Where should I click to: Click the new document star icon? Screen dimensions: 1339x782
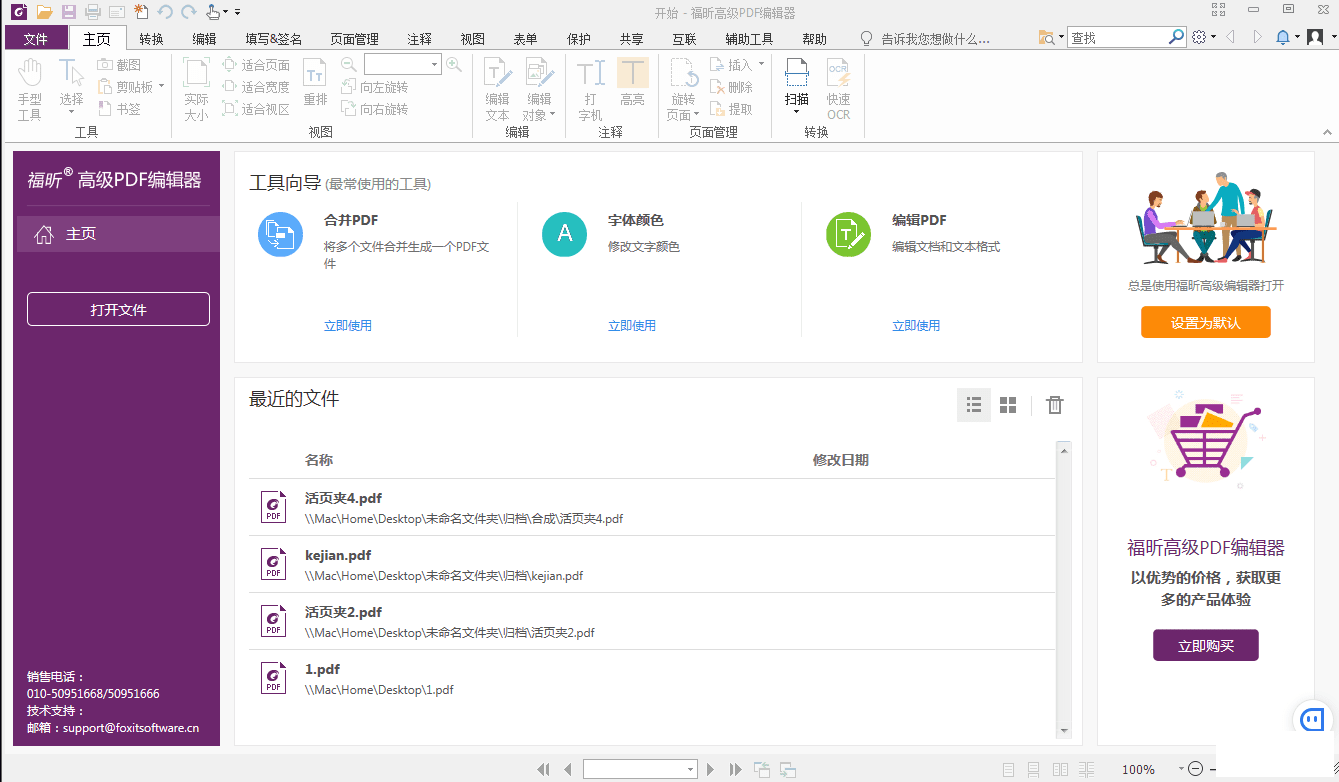141,12
